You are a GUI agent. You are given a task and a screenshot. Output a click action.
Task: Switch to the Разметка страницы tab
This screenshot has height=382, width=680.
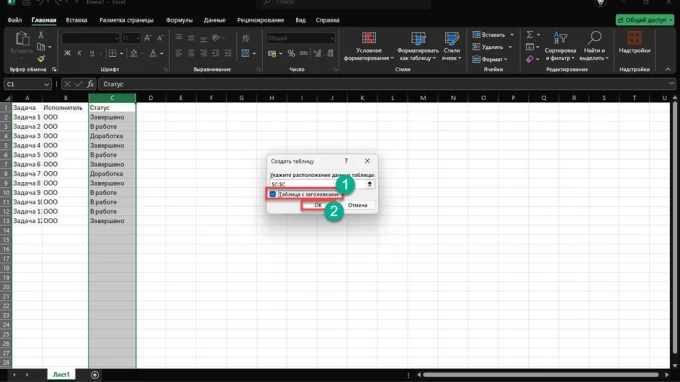click(x=126, y=20)
